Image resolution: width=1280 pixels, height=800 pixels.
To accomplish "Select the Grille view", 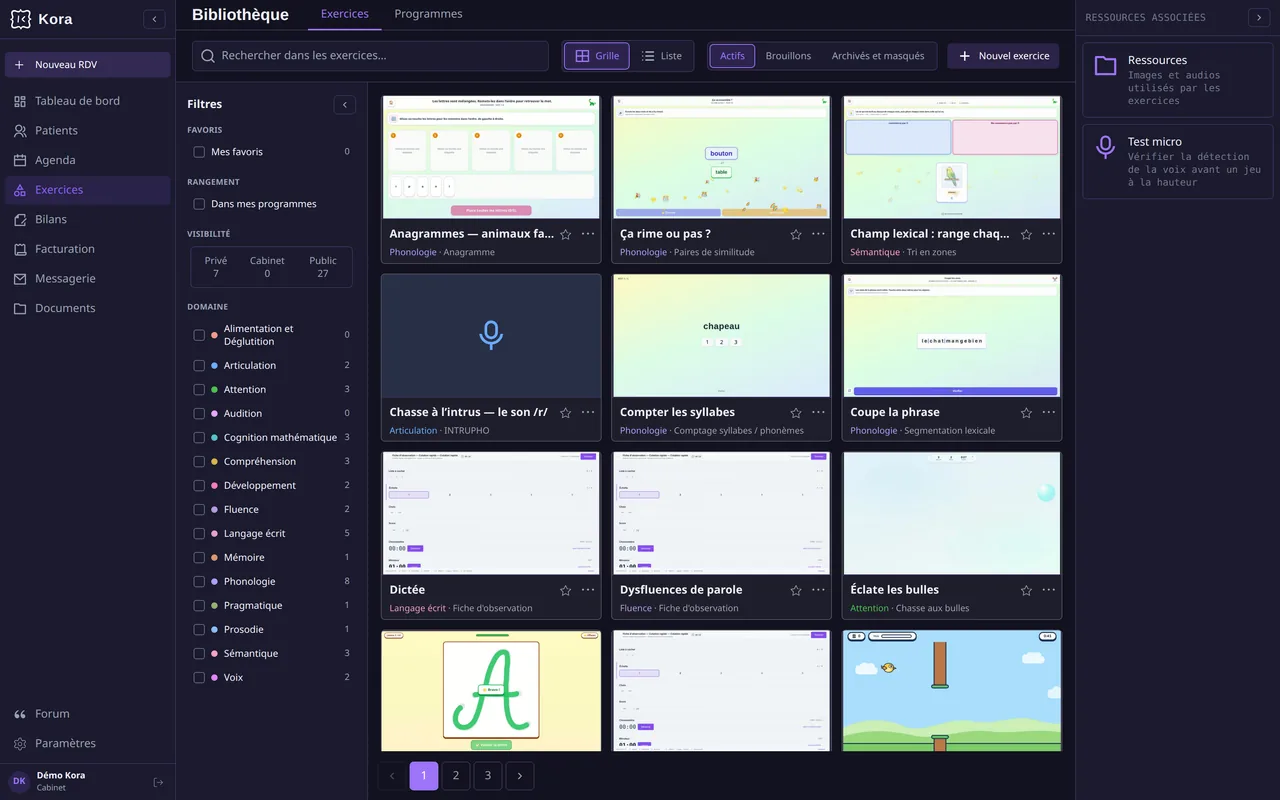I will [597, 56].
